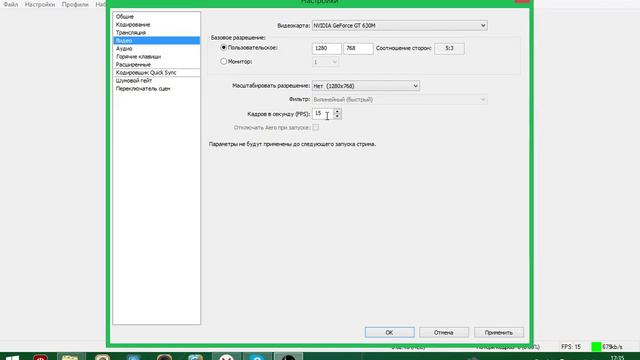Screen dimensions: 640x360
Task: Click the Базовое разрешение group label
Action: (x=238, y=38)
